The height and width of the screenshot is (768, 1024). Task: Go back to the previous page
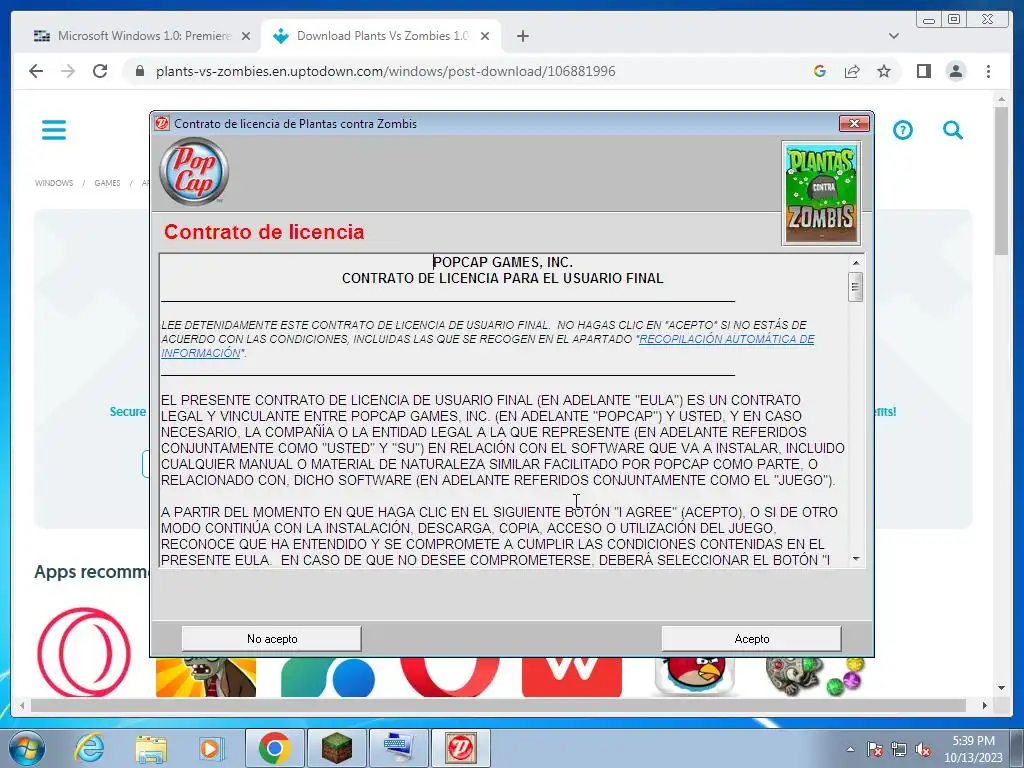[36, 71]
